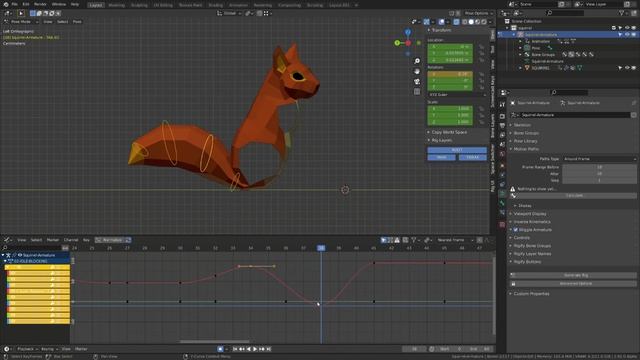Open the Paths Type dropdown
Screen dimensions: 640x360
tap(600, 159)
